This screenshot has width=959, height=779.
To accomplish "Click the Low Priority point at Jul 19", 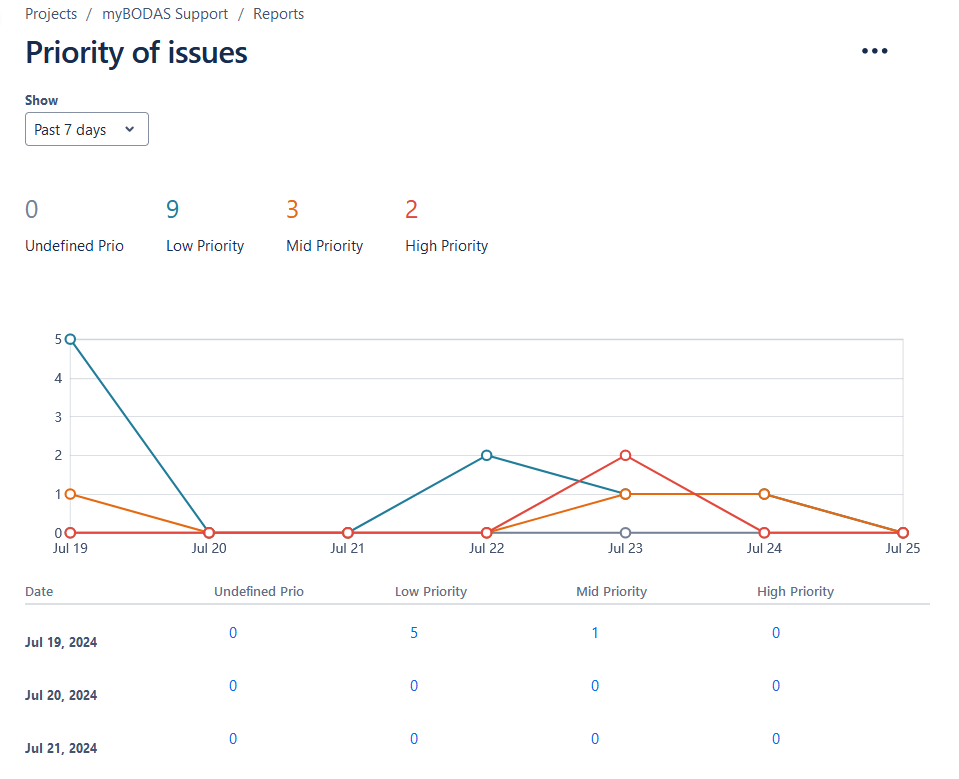I will click(x=70, y=339).
